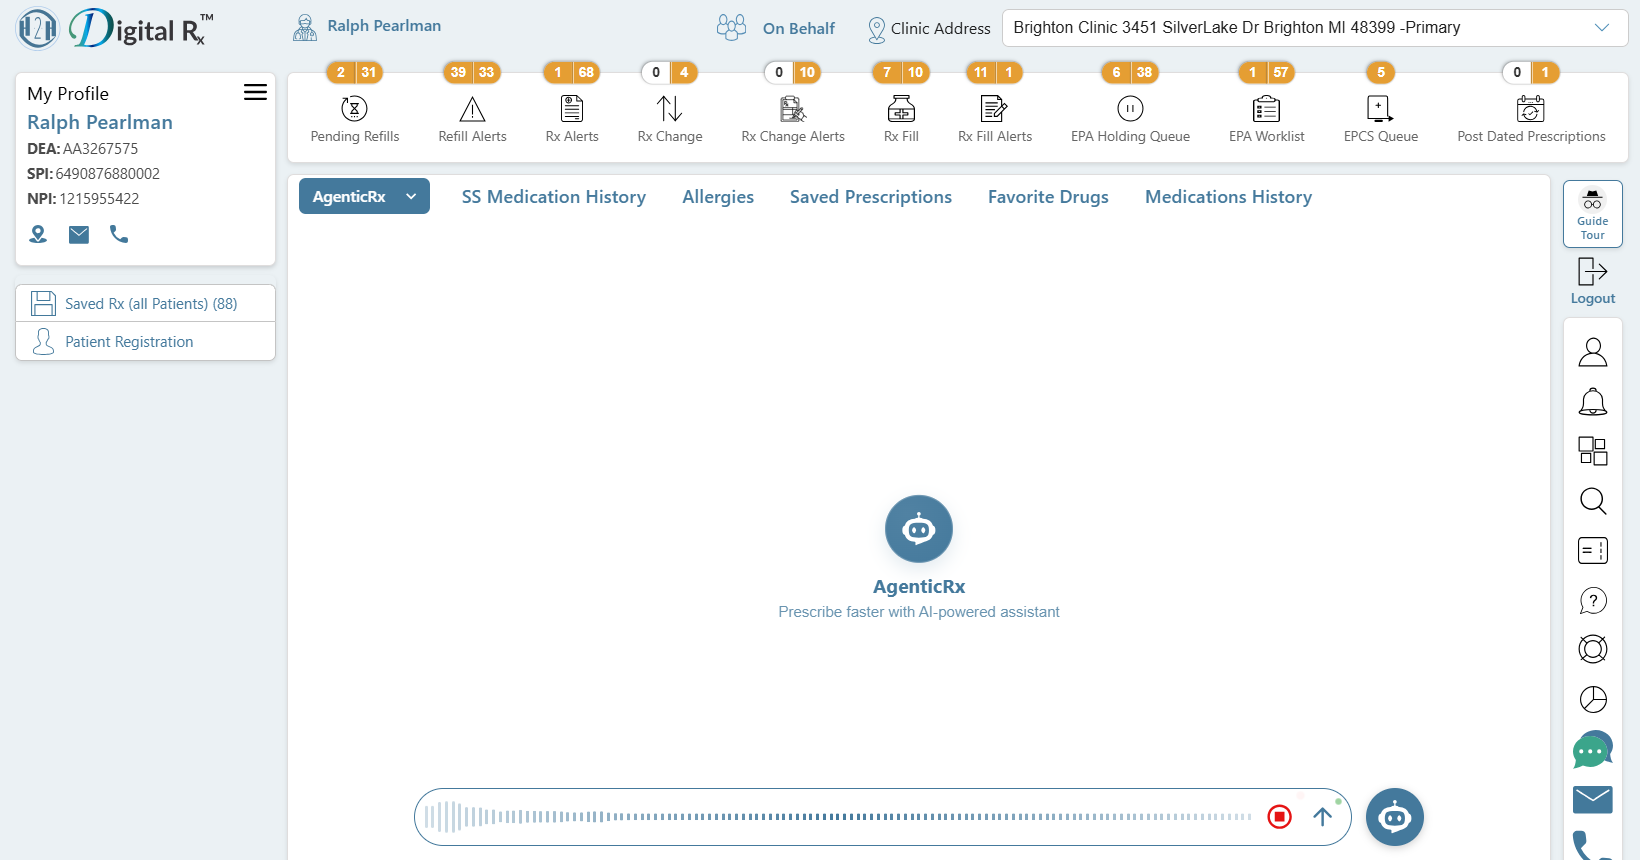Screen dimensions: 1640x860
Task: Open user profile icon in right sidebar
Action: point(1593,352)
